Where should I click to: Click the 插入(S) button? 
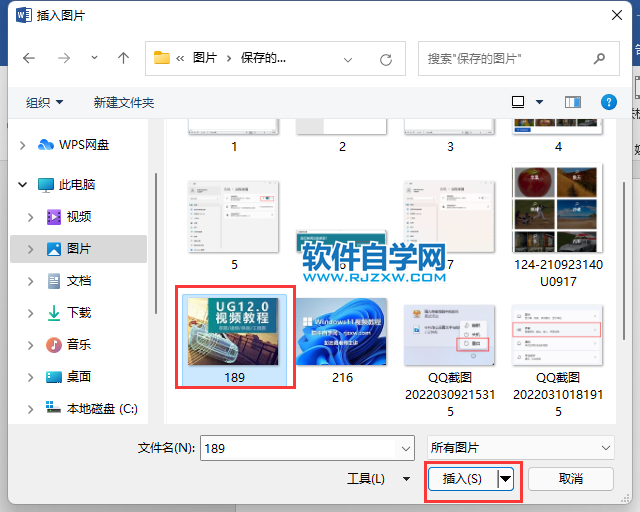[462, 479]
